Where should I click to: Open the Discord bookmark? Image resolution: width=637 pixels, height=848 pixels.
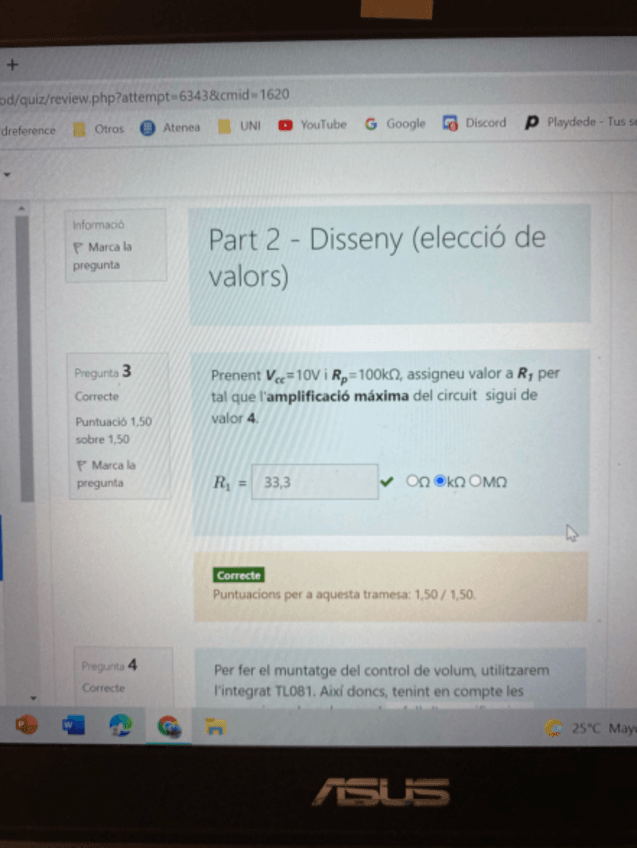474,123
